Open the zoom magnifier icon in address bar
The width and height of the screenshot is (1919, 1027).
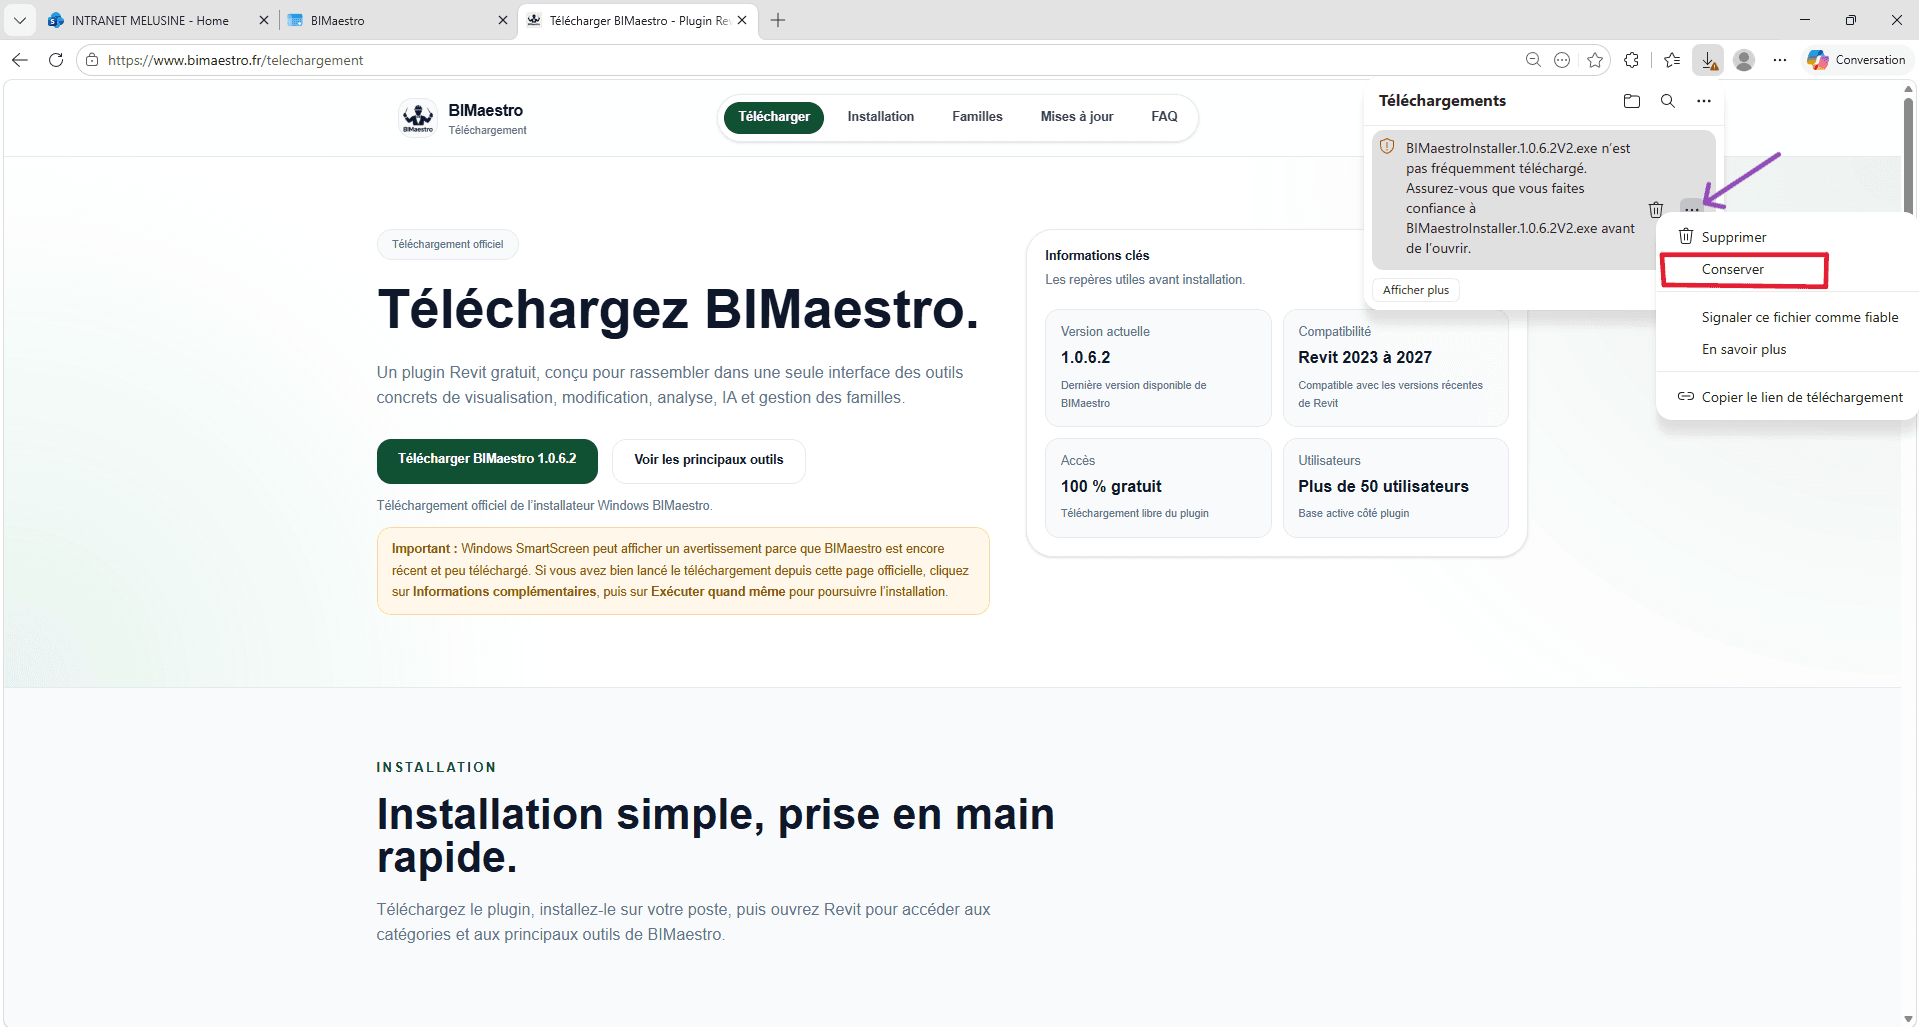pyautogui.click(x=1533, y=60)
